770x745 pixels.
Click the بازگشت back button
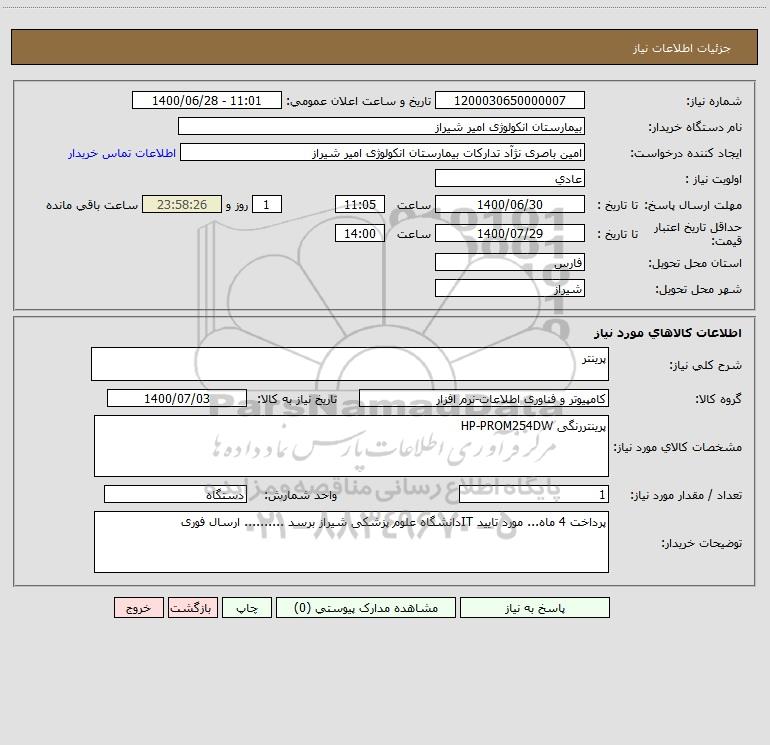point(192,607)
